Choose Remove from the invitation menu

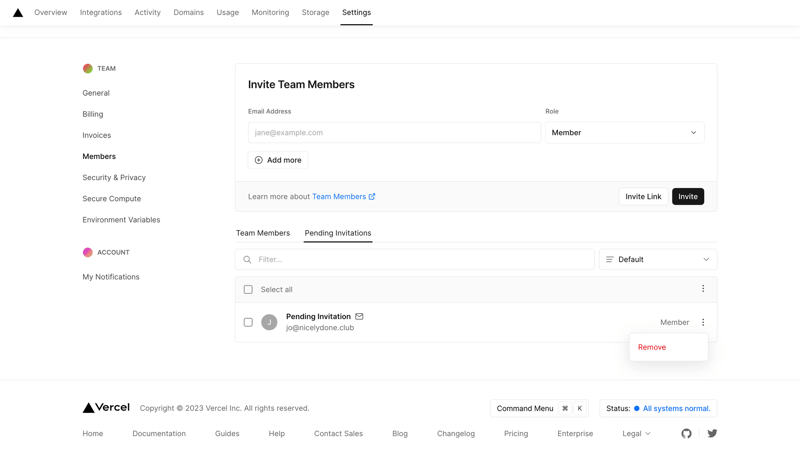(668, 347)
